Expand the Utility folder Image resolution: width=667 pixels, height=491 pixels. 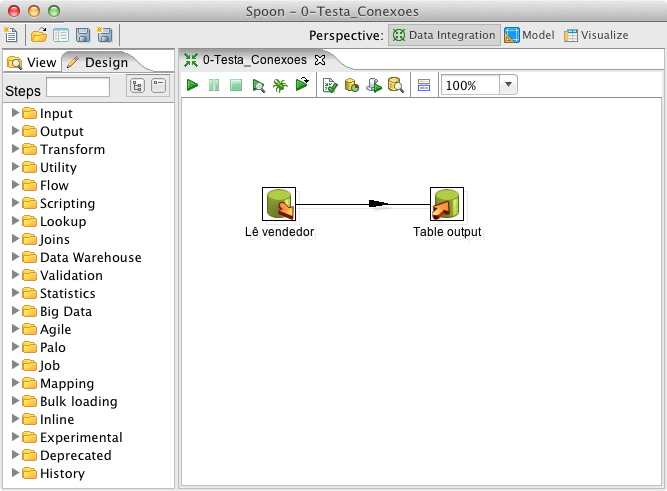15,167
